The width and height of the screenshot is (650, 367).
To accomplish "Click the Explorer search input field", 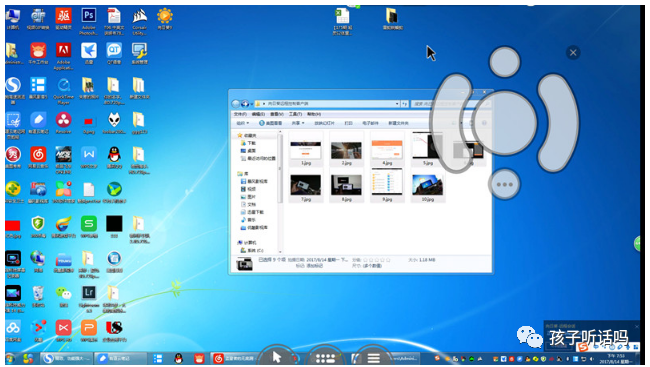I will coord(450,104).
